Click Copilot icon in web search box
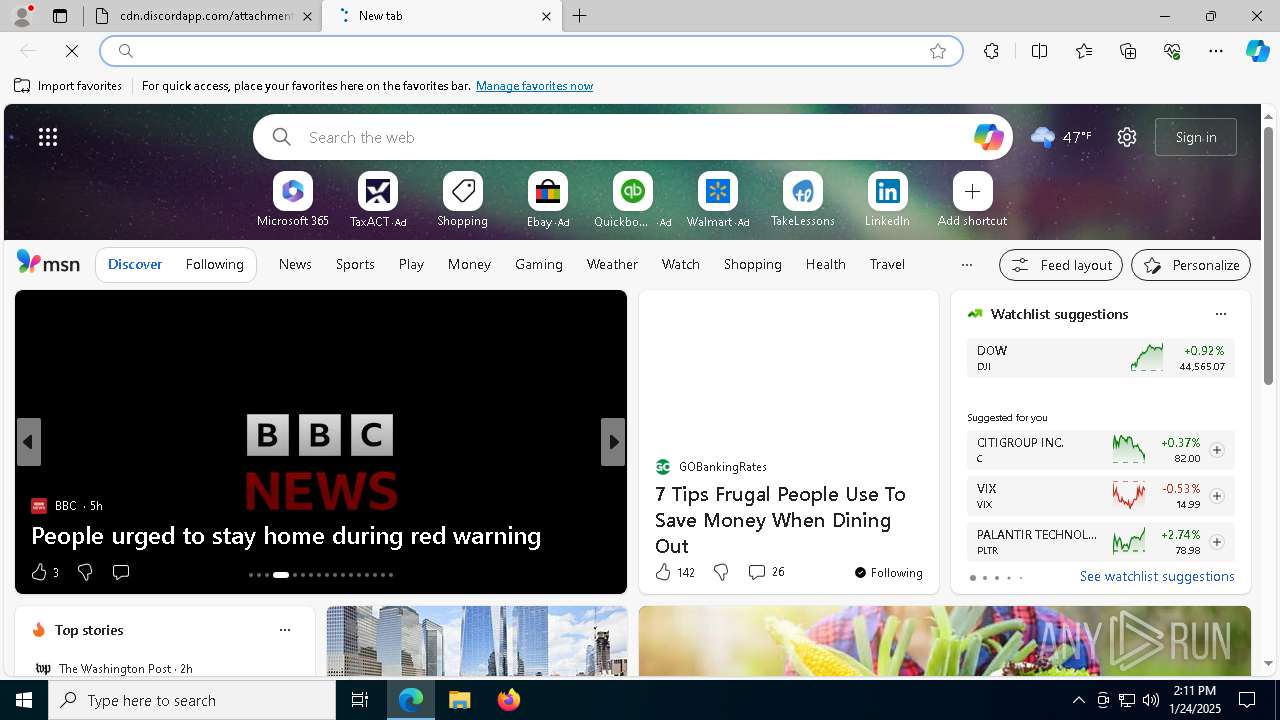This screenshot has height=720, width=1280. tap(988, 137)
